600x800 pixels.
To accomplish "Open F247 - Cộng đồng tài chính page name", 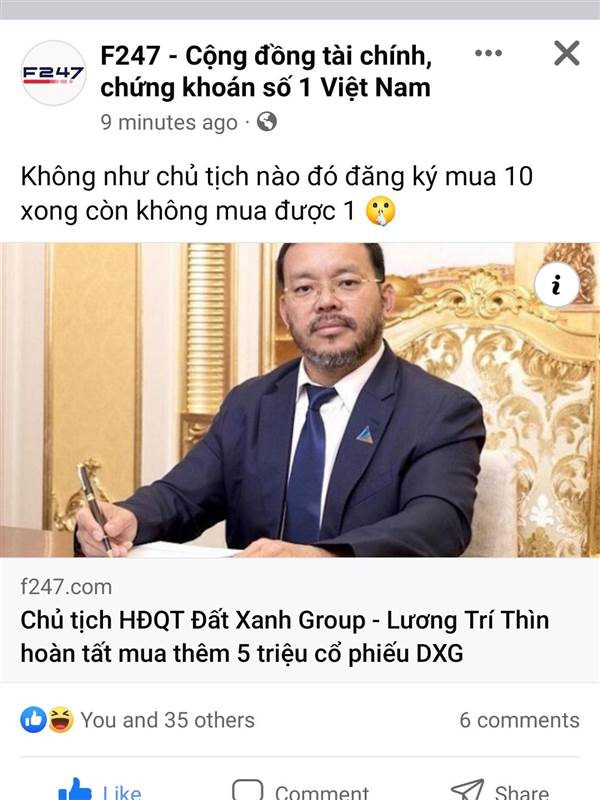I will point(266,71).
